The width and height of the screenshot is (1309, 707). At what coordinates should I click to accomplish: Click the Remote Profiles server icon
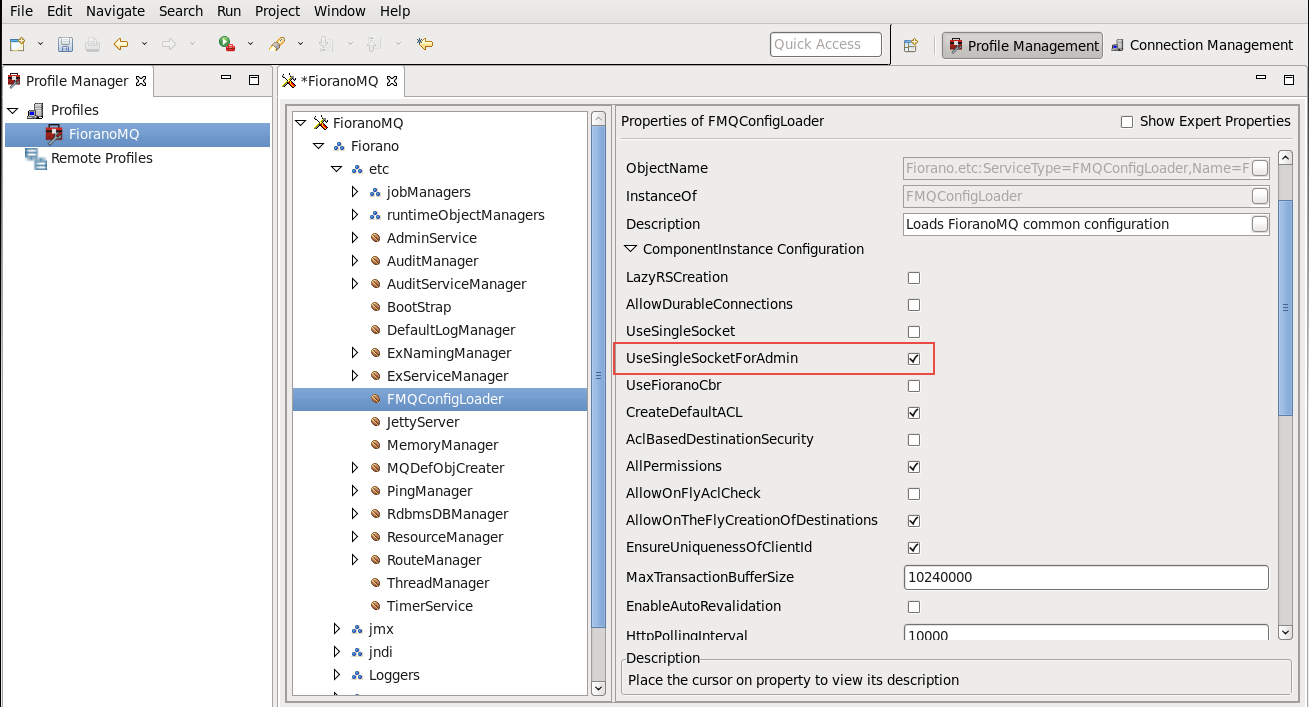(36, 158)
